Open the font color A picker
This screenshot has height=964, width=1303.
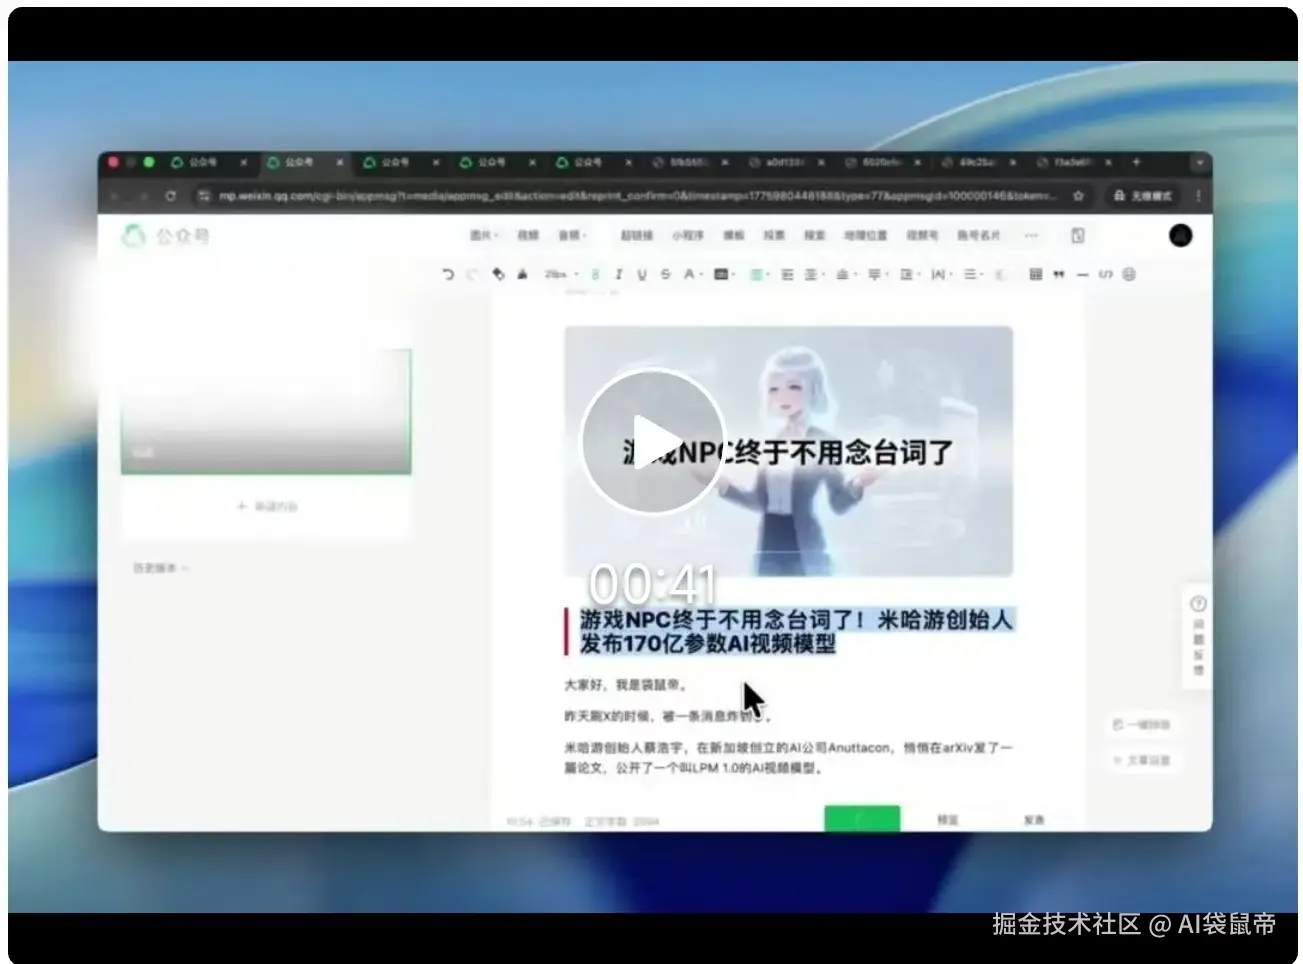[692, 274]
